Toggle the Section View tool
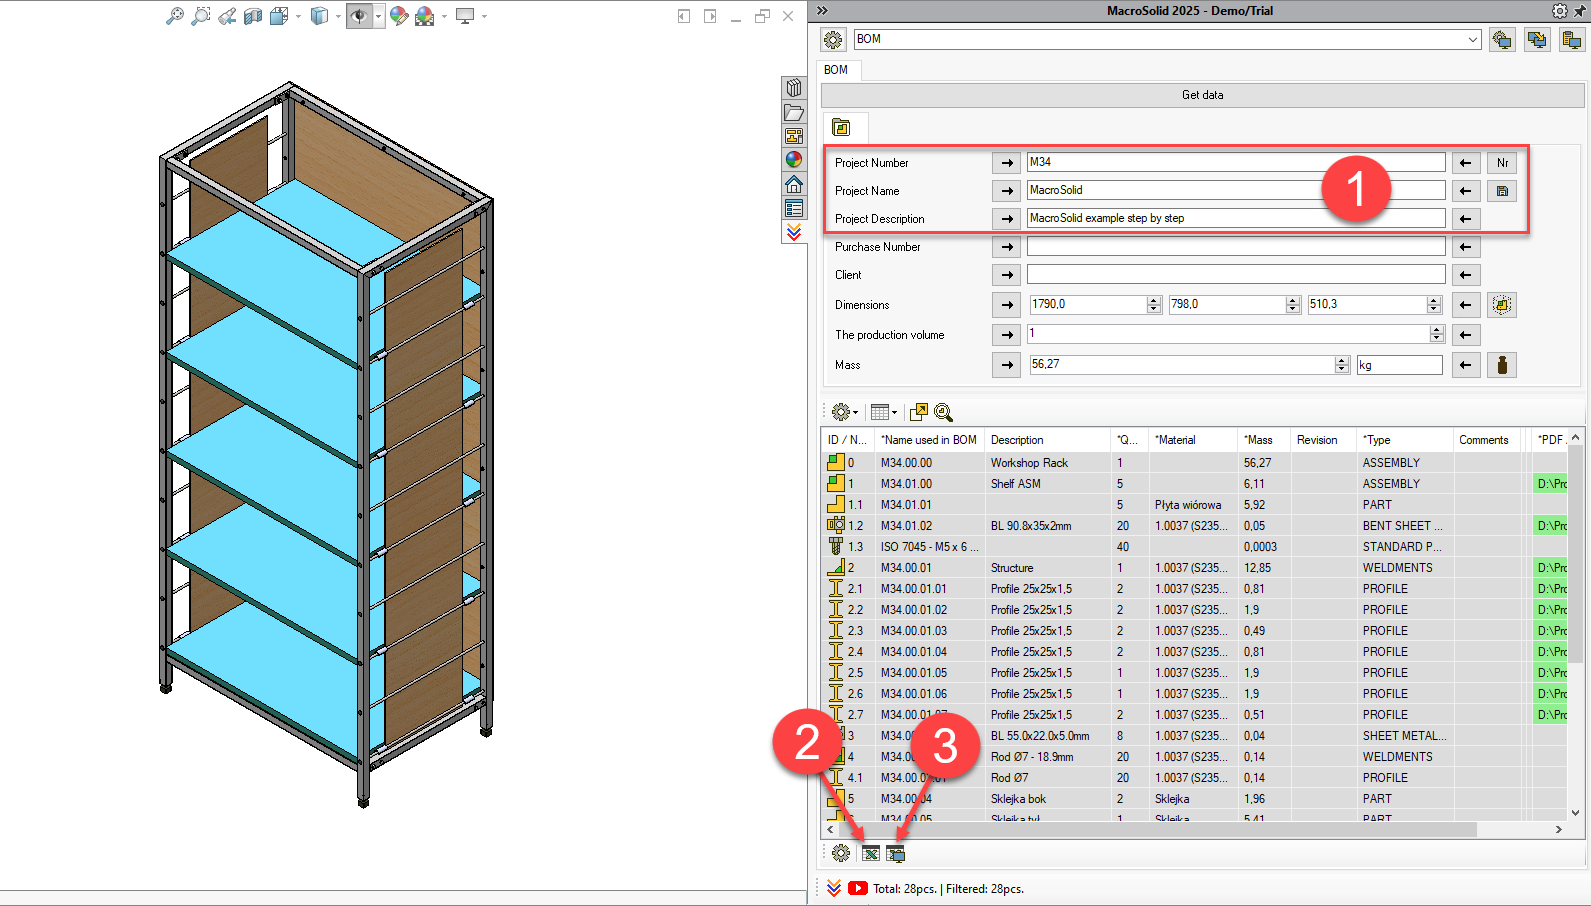Screen dimensions: 1591x906 click(x=253, y=16)
